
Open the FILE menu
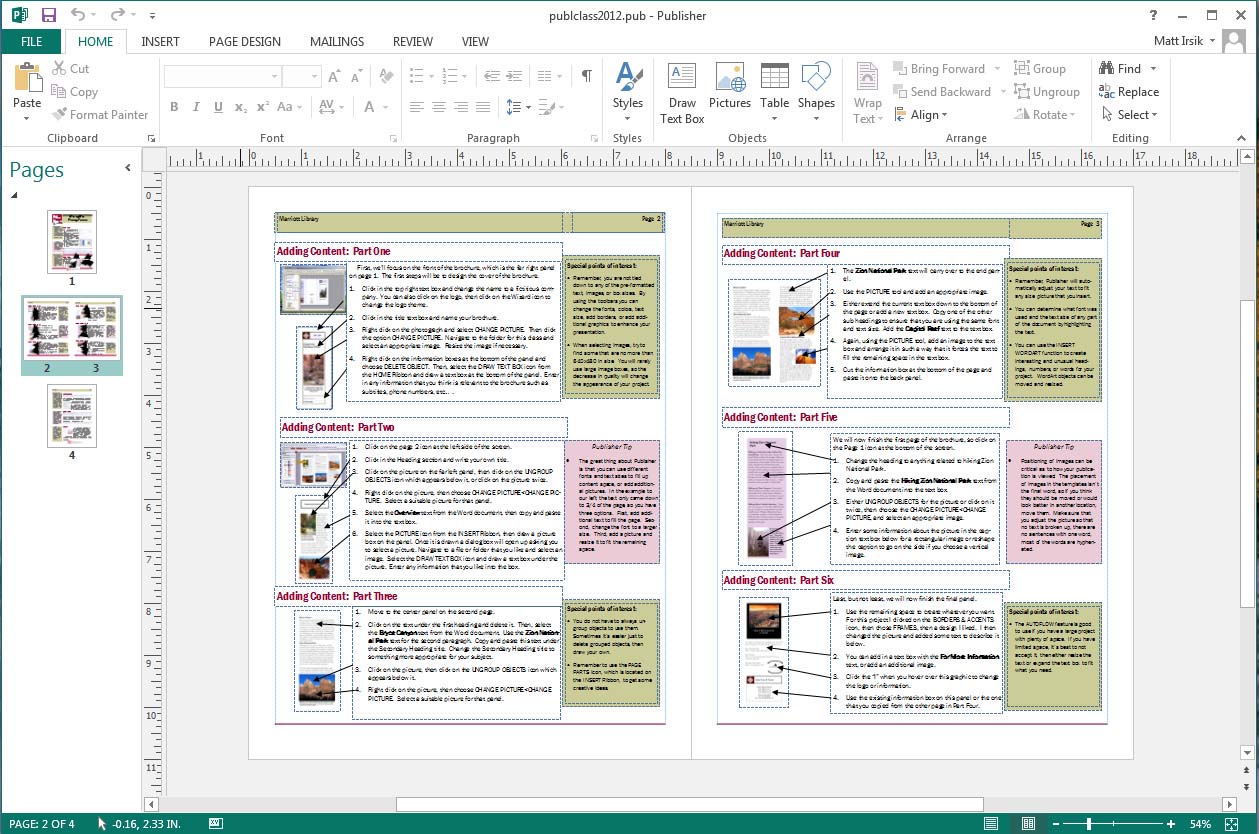point(31,41)
